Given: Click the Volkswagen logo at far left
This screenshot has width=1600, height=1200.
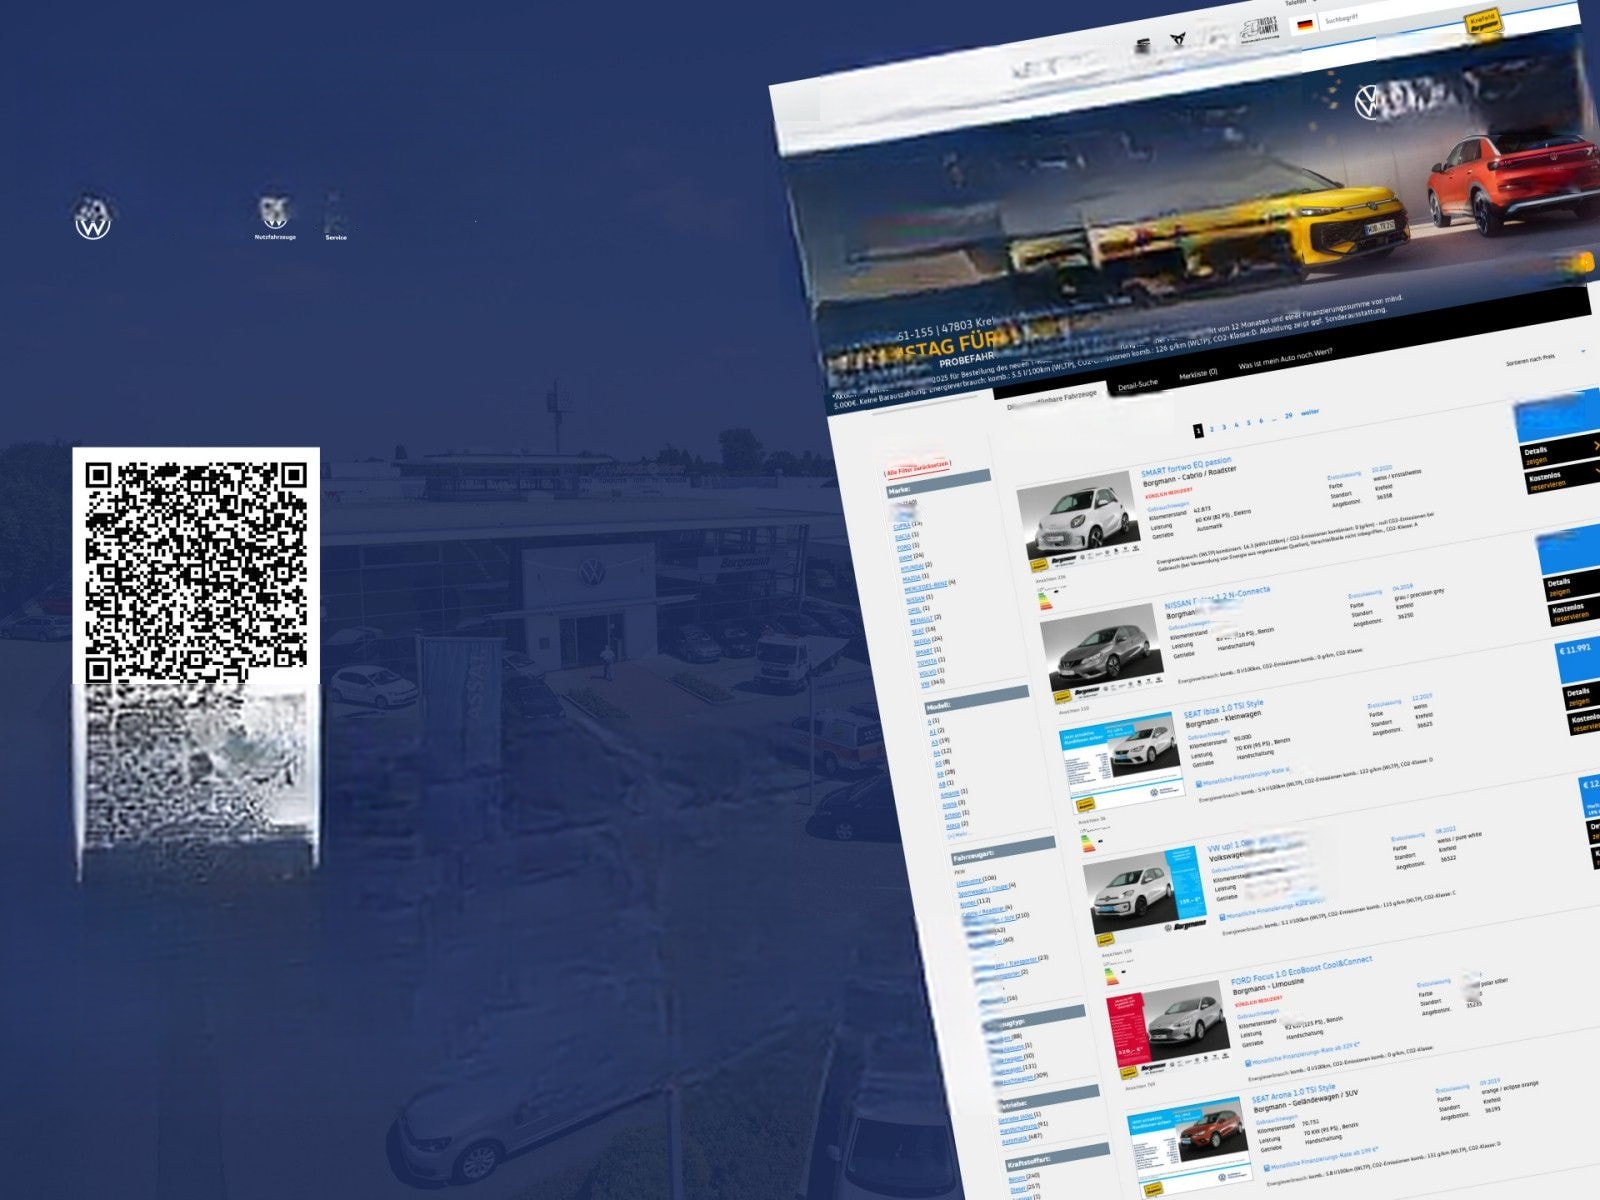Looking at the screenshot, I should point(94,219).
